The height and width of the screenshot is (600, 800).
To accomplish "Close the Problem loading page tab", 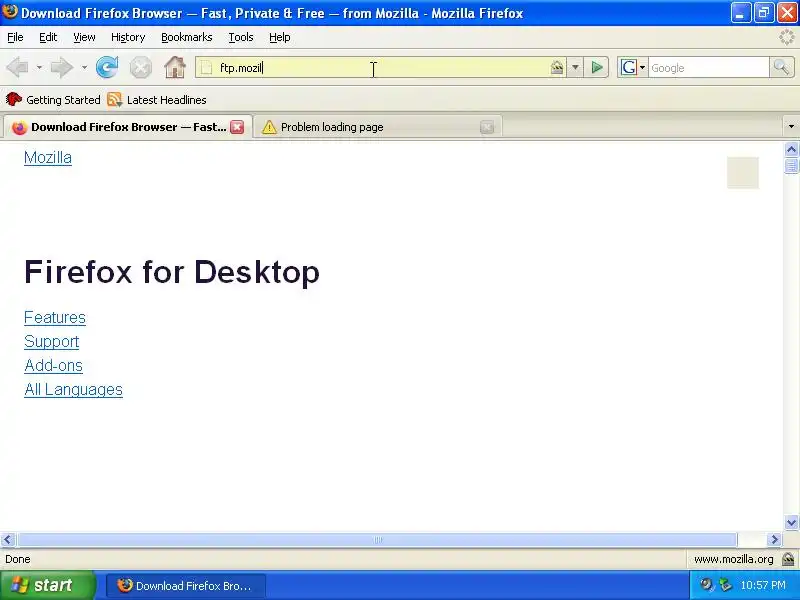I will 487,127.
